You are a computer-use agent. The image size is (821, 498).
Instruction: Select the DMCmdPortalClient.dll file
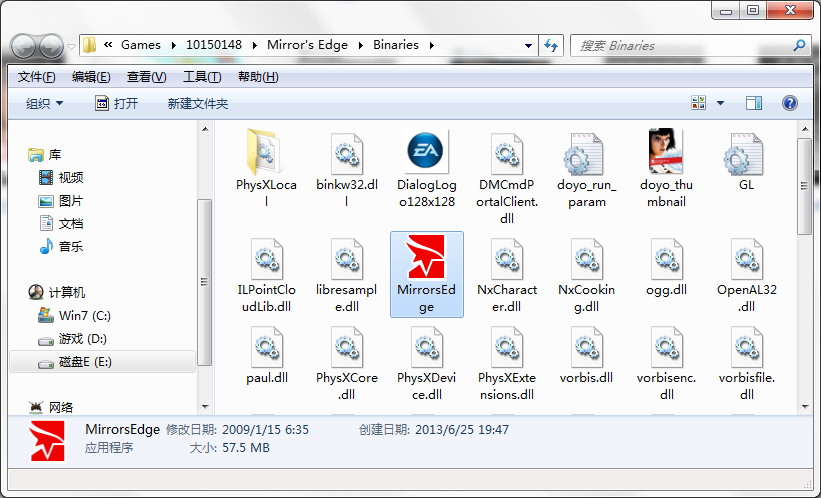[507, 178]
